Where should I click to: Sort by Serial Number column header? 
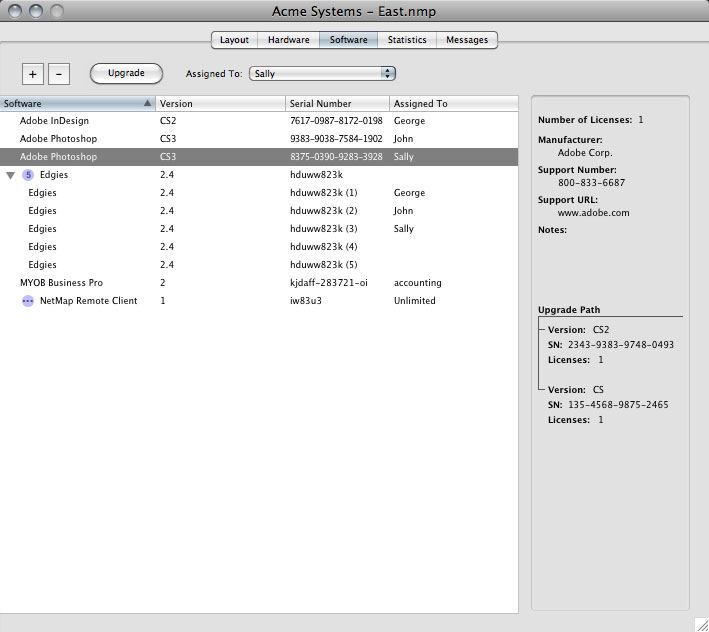[337, 104]
